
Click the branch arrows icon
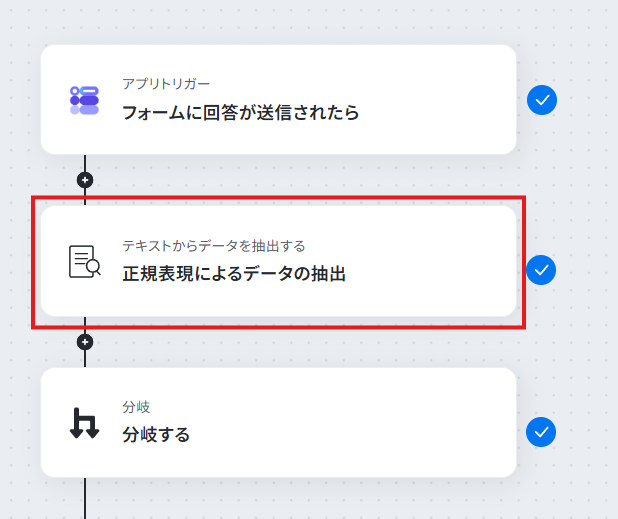pyautogui.click(x=84, y=423)
